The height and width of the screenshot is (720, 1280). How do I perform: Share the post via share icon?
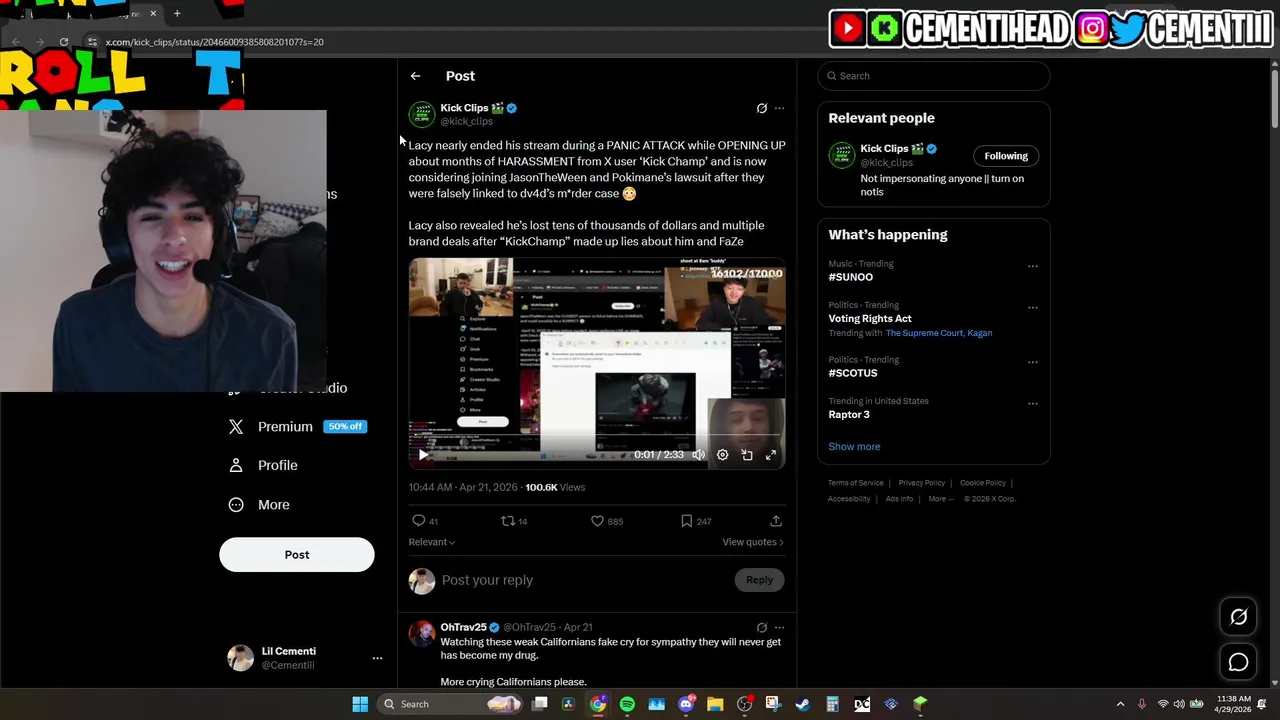click(776, 521)
